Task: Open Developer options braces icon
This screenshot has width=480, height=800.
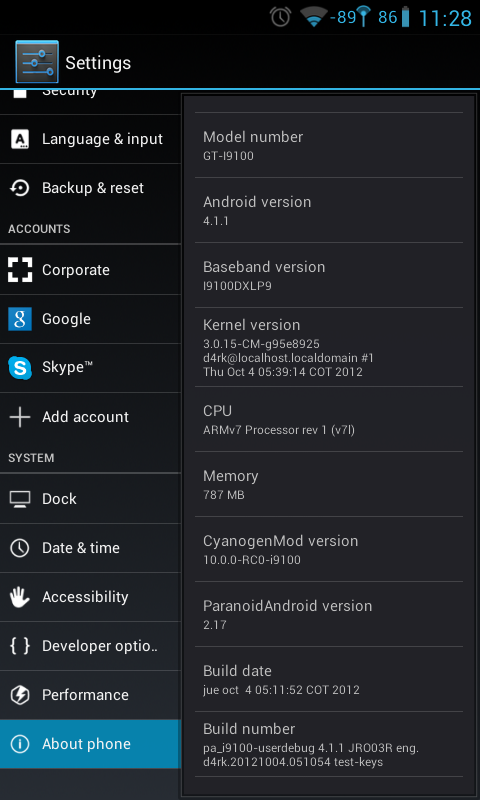Action: (x=20, y=646)
